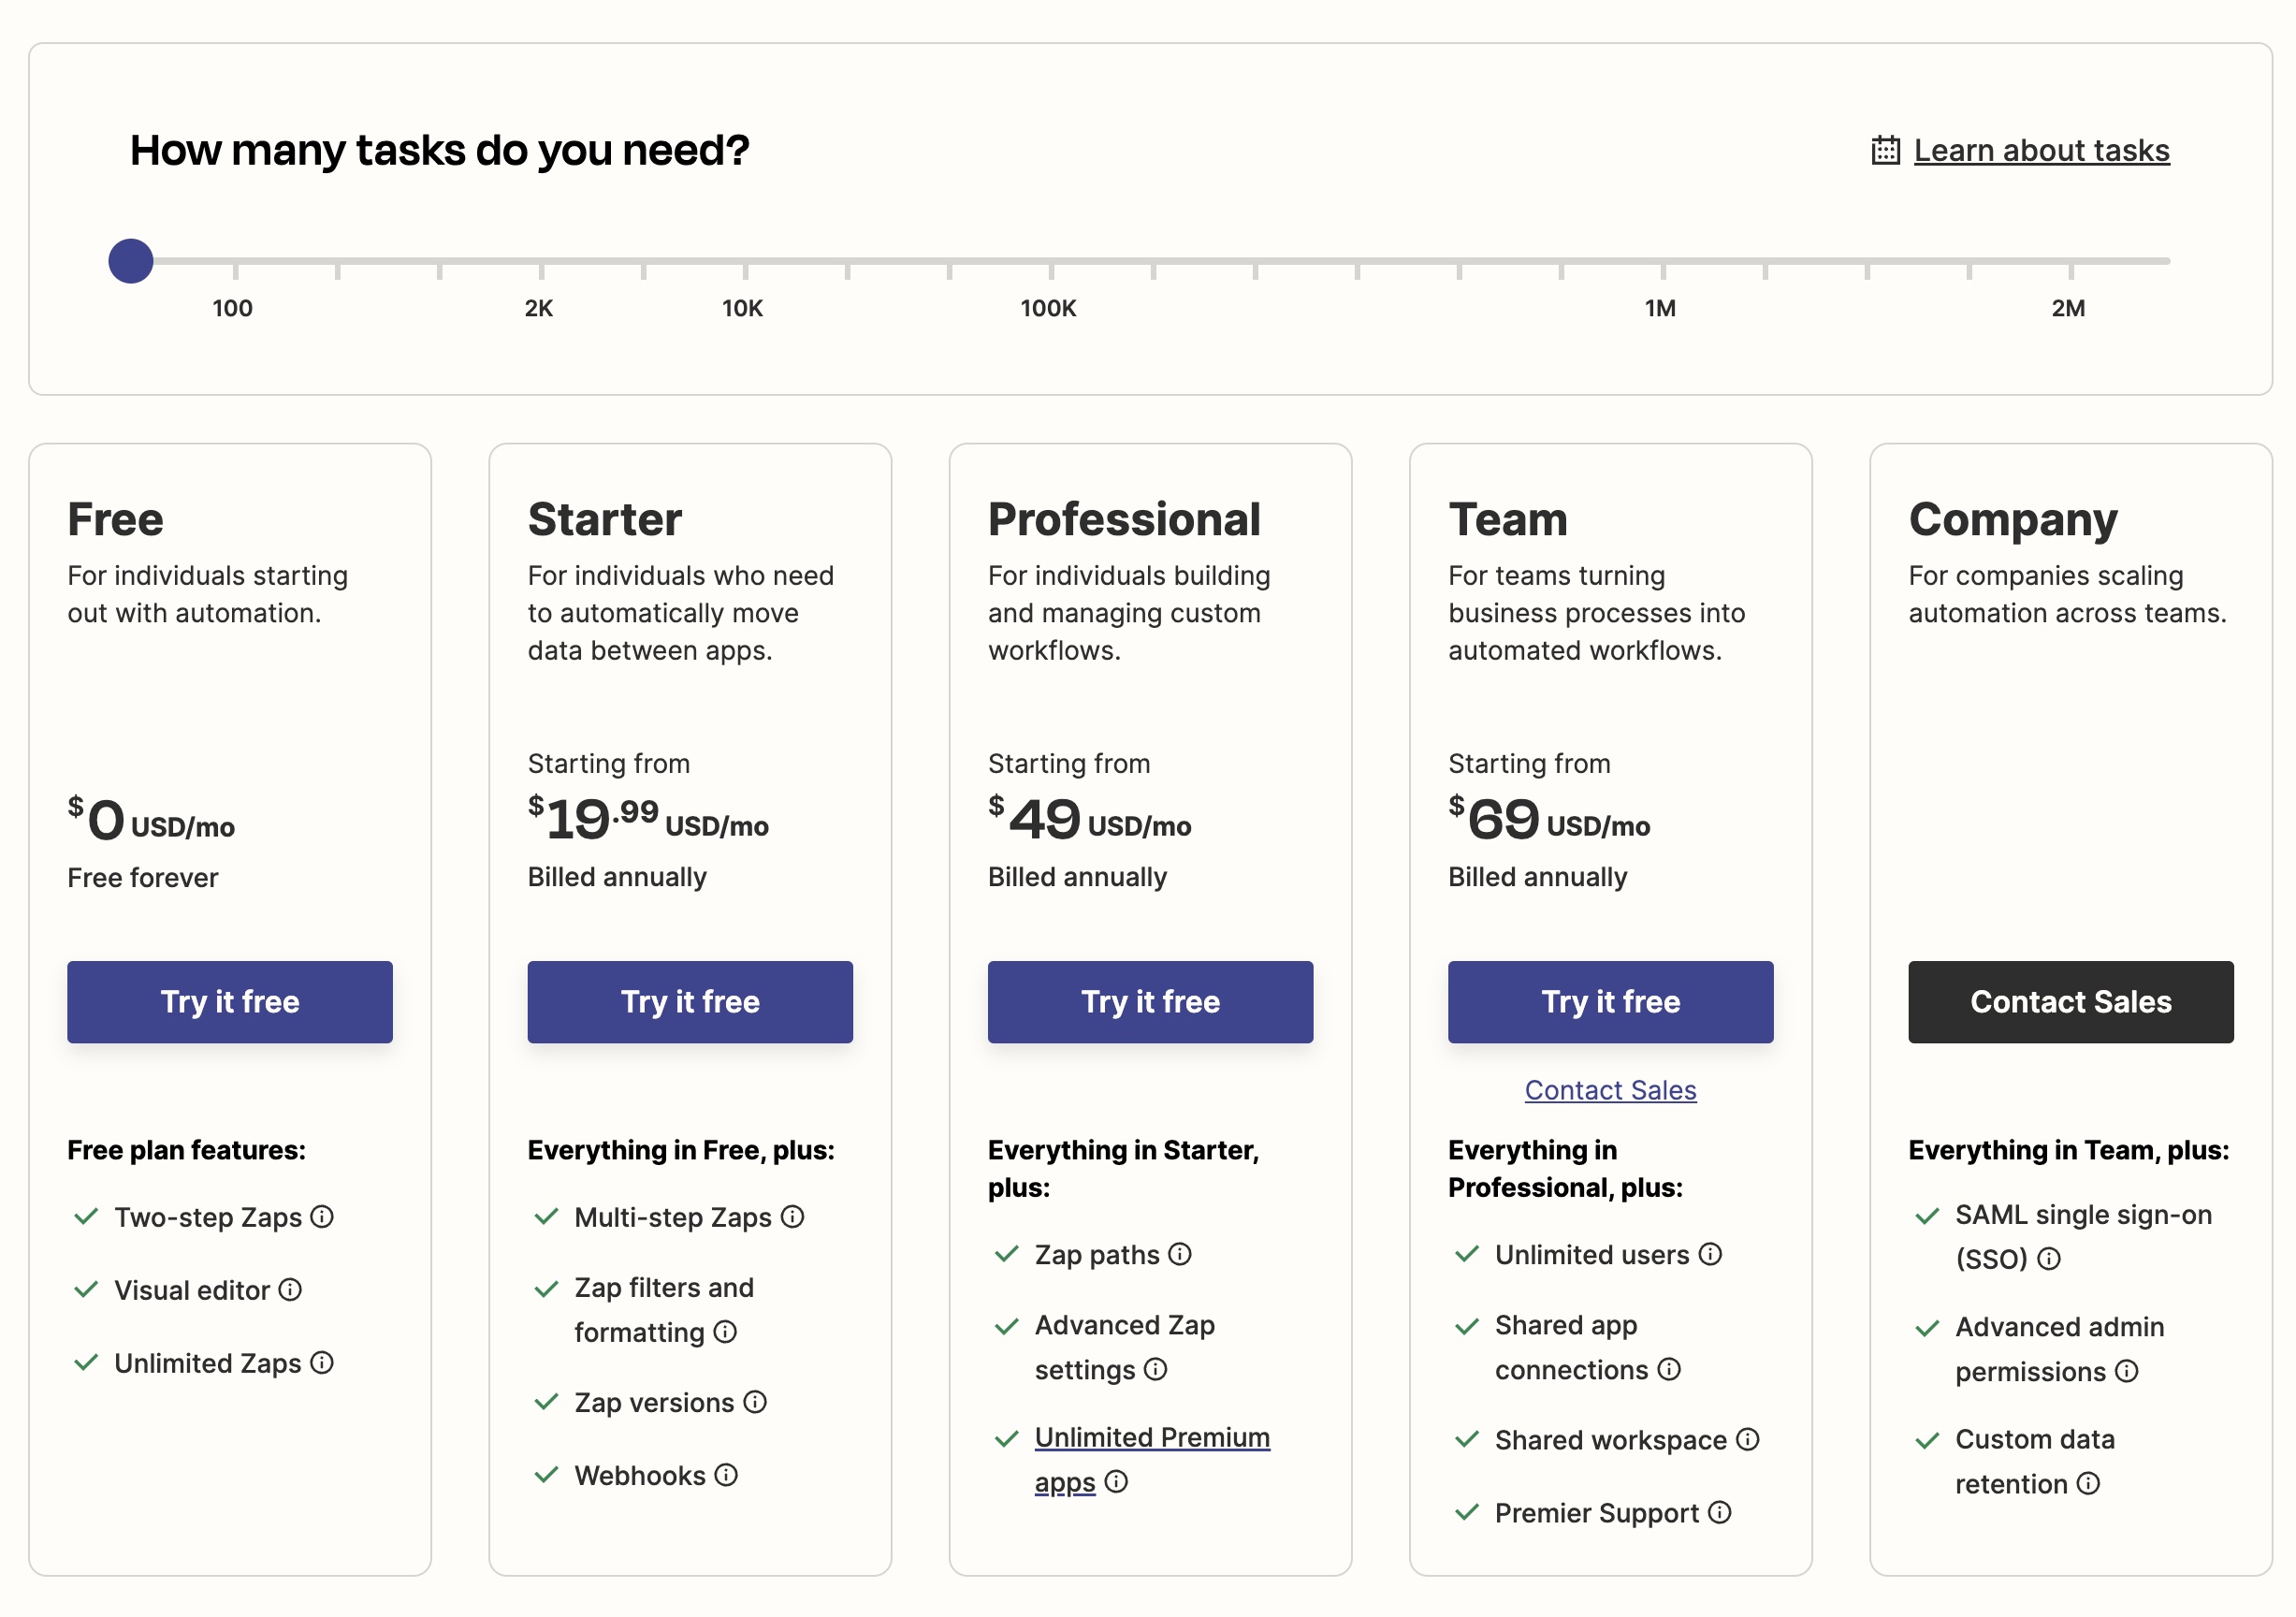The height and width of the screenshot is (1617, 2296).
Task: Click Contact Sales under the Team plan
Action: tap(1610, 1090)
